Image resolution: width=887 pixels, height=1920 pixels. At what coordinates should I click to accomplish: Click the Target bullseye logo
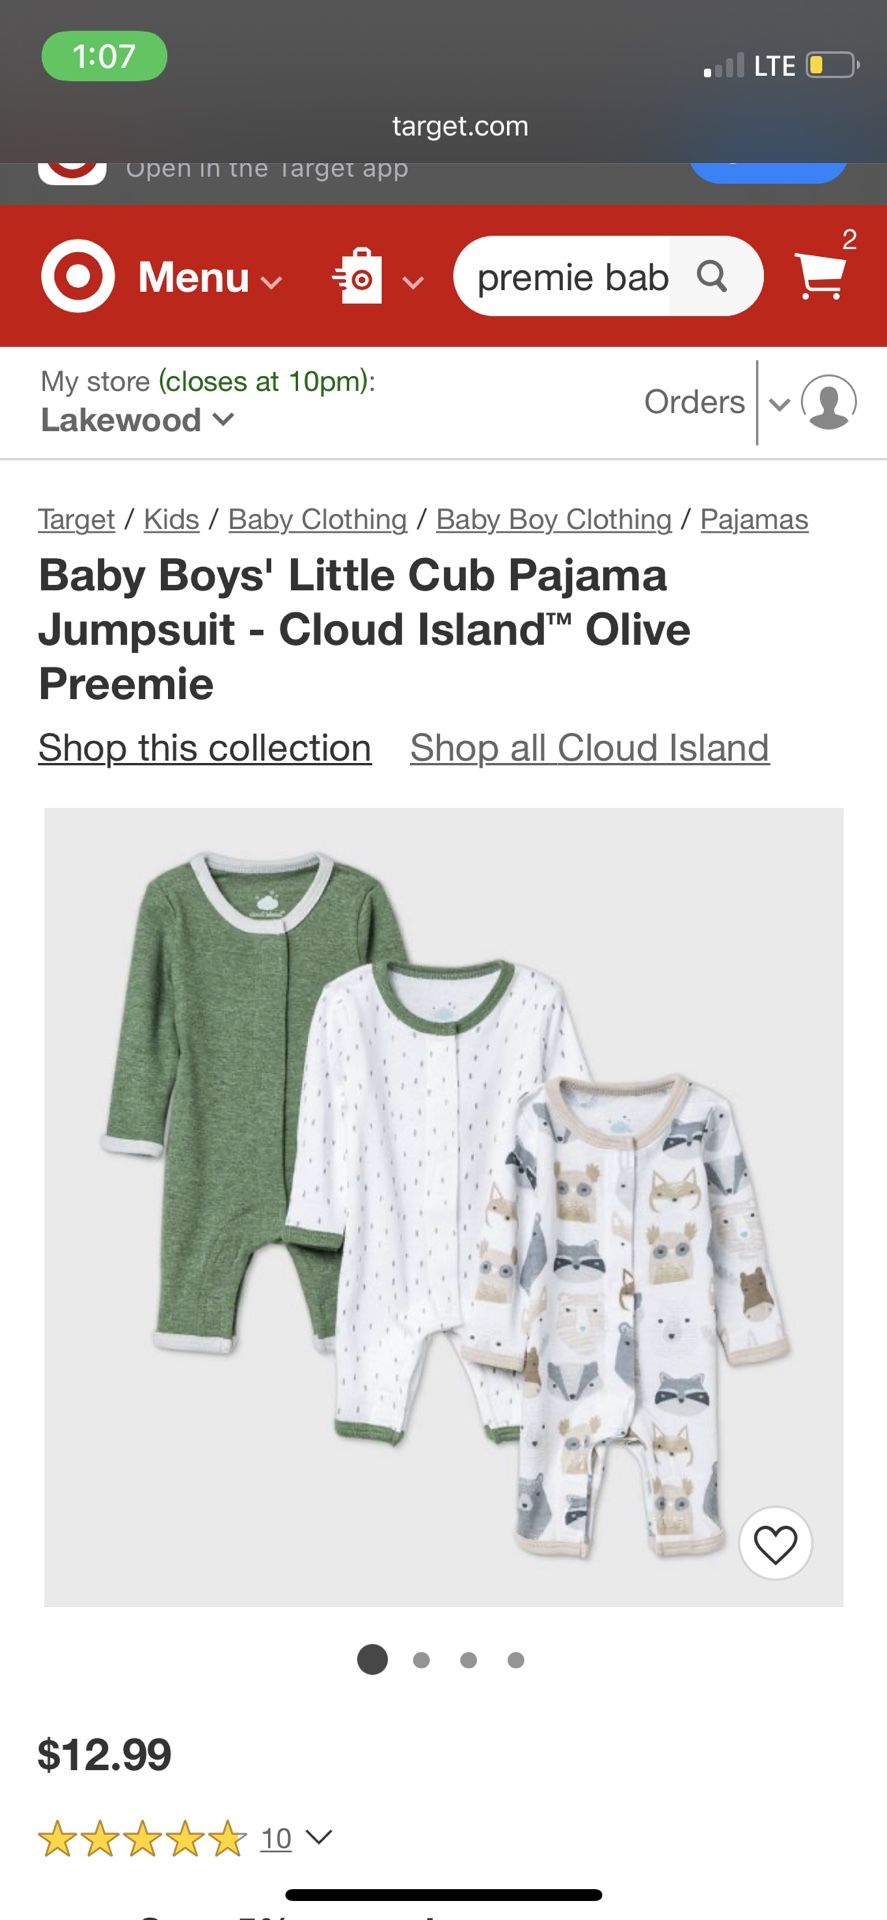click(78, 276)
